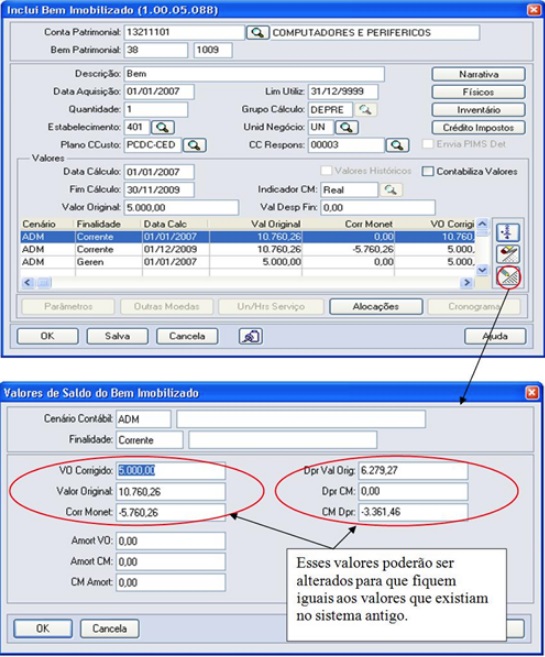Click the Outras Moedas button
545x657 pixels.
[x=166, y=306]
